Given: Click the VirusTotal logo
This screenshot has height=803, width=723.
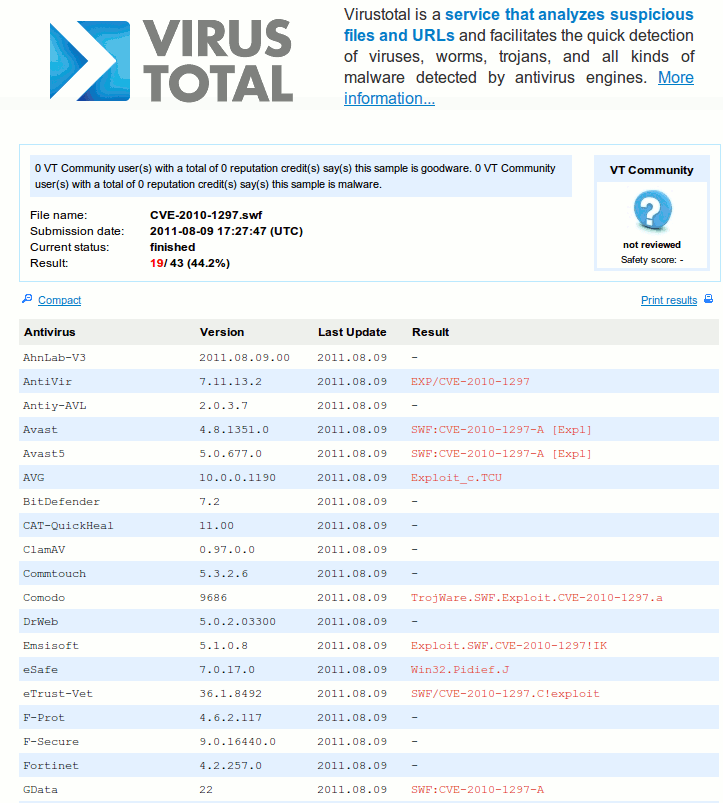Looking at the screenshot, I should click(x=170, y=61).
